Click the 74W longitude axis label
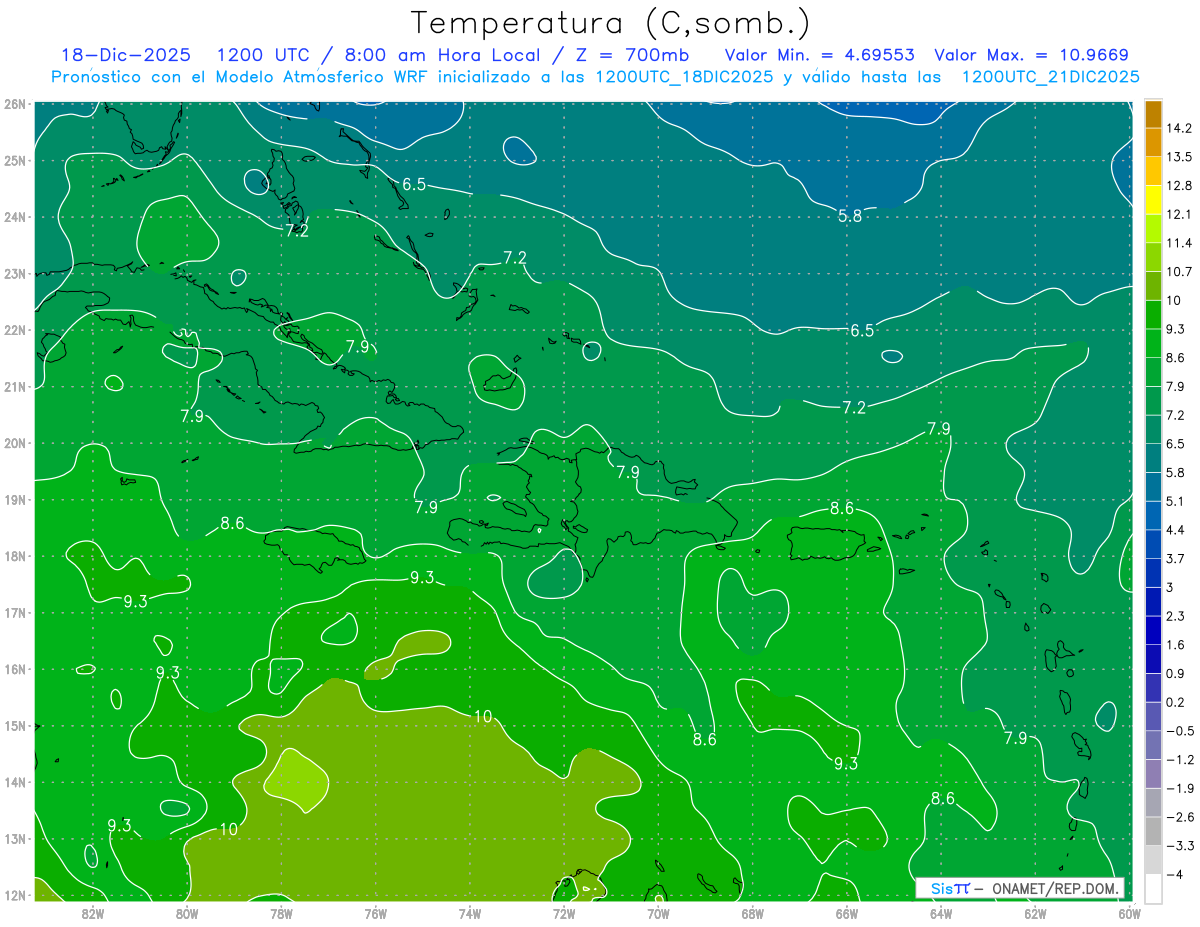This screenshot has width=1200, height=927. coord(470,913)
